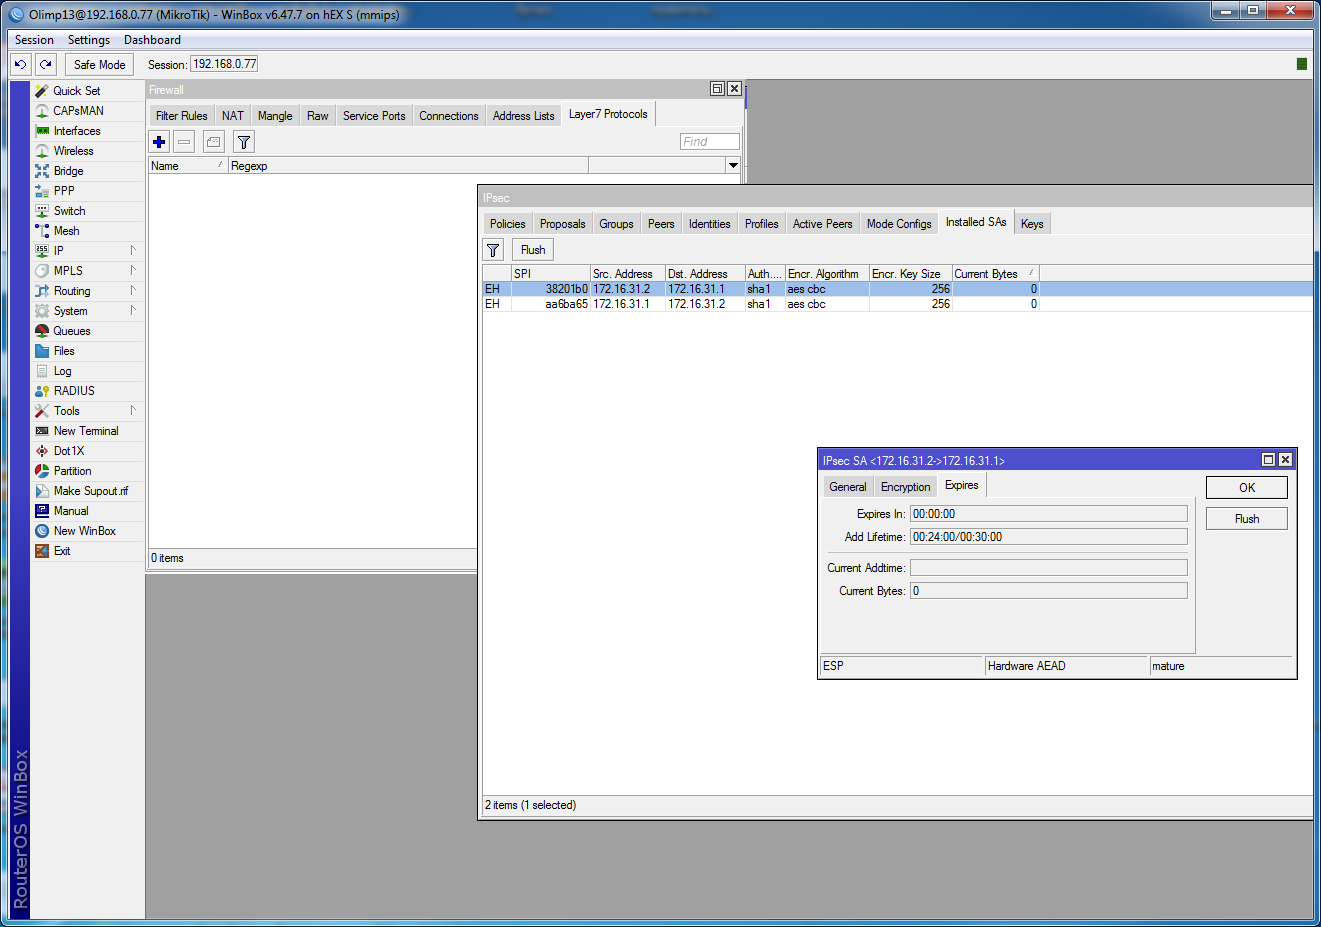This screenshot has width=1321, height=927.
Task: Click the comment icon in Firewall toolbar
Action: pos(213,142)
